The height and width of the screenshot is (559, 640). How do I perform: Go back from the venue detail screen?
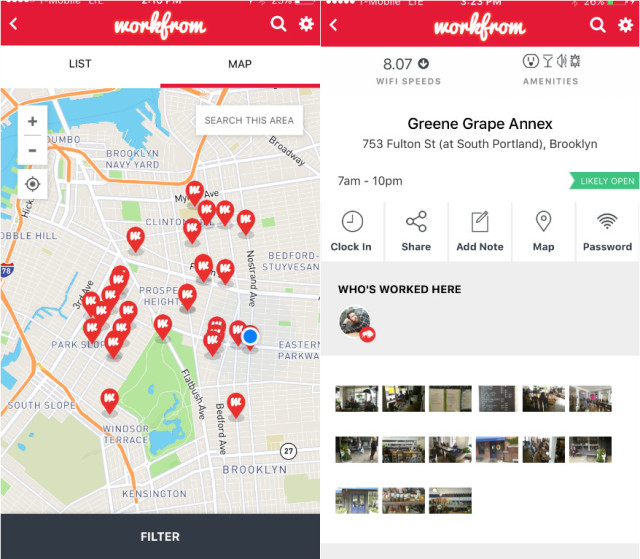(333, 24)
